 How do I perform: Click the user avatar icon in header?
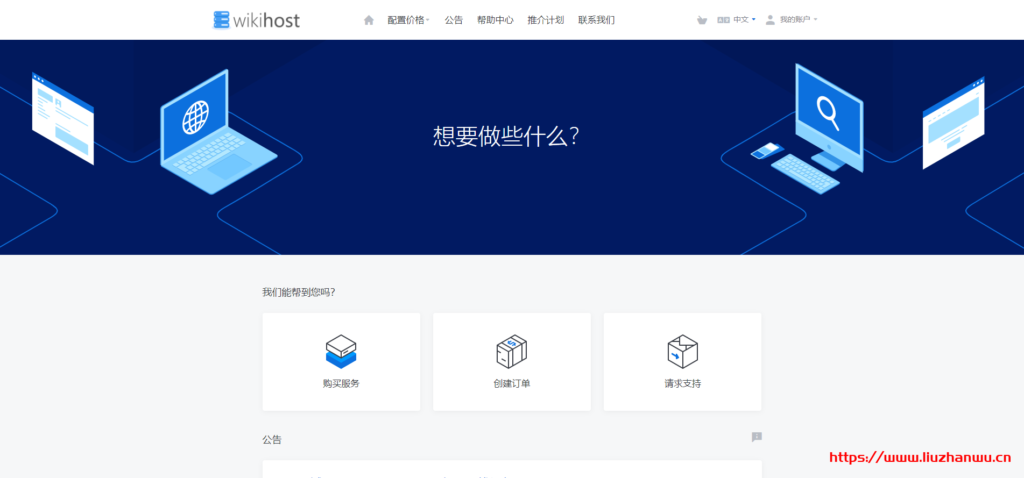pyautogui.click(x=770, y=20)
